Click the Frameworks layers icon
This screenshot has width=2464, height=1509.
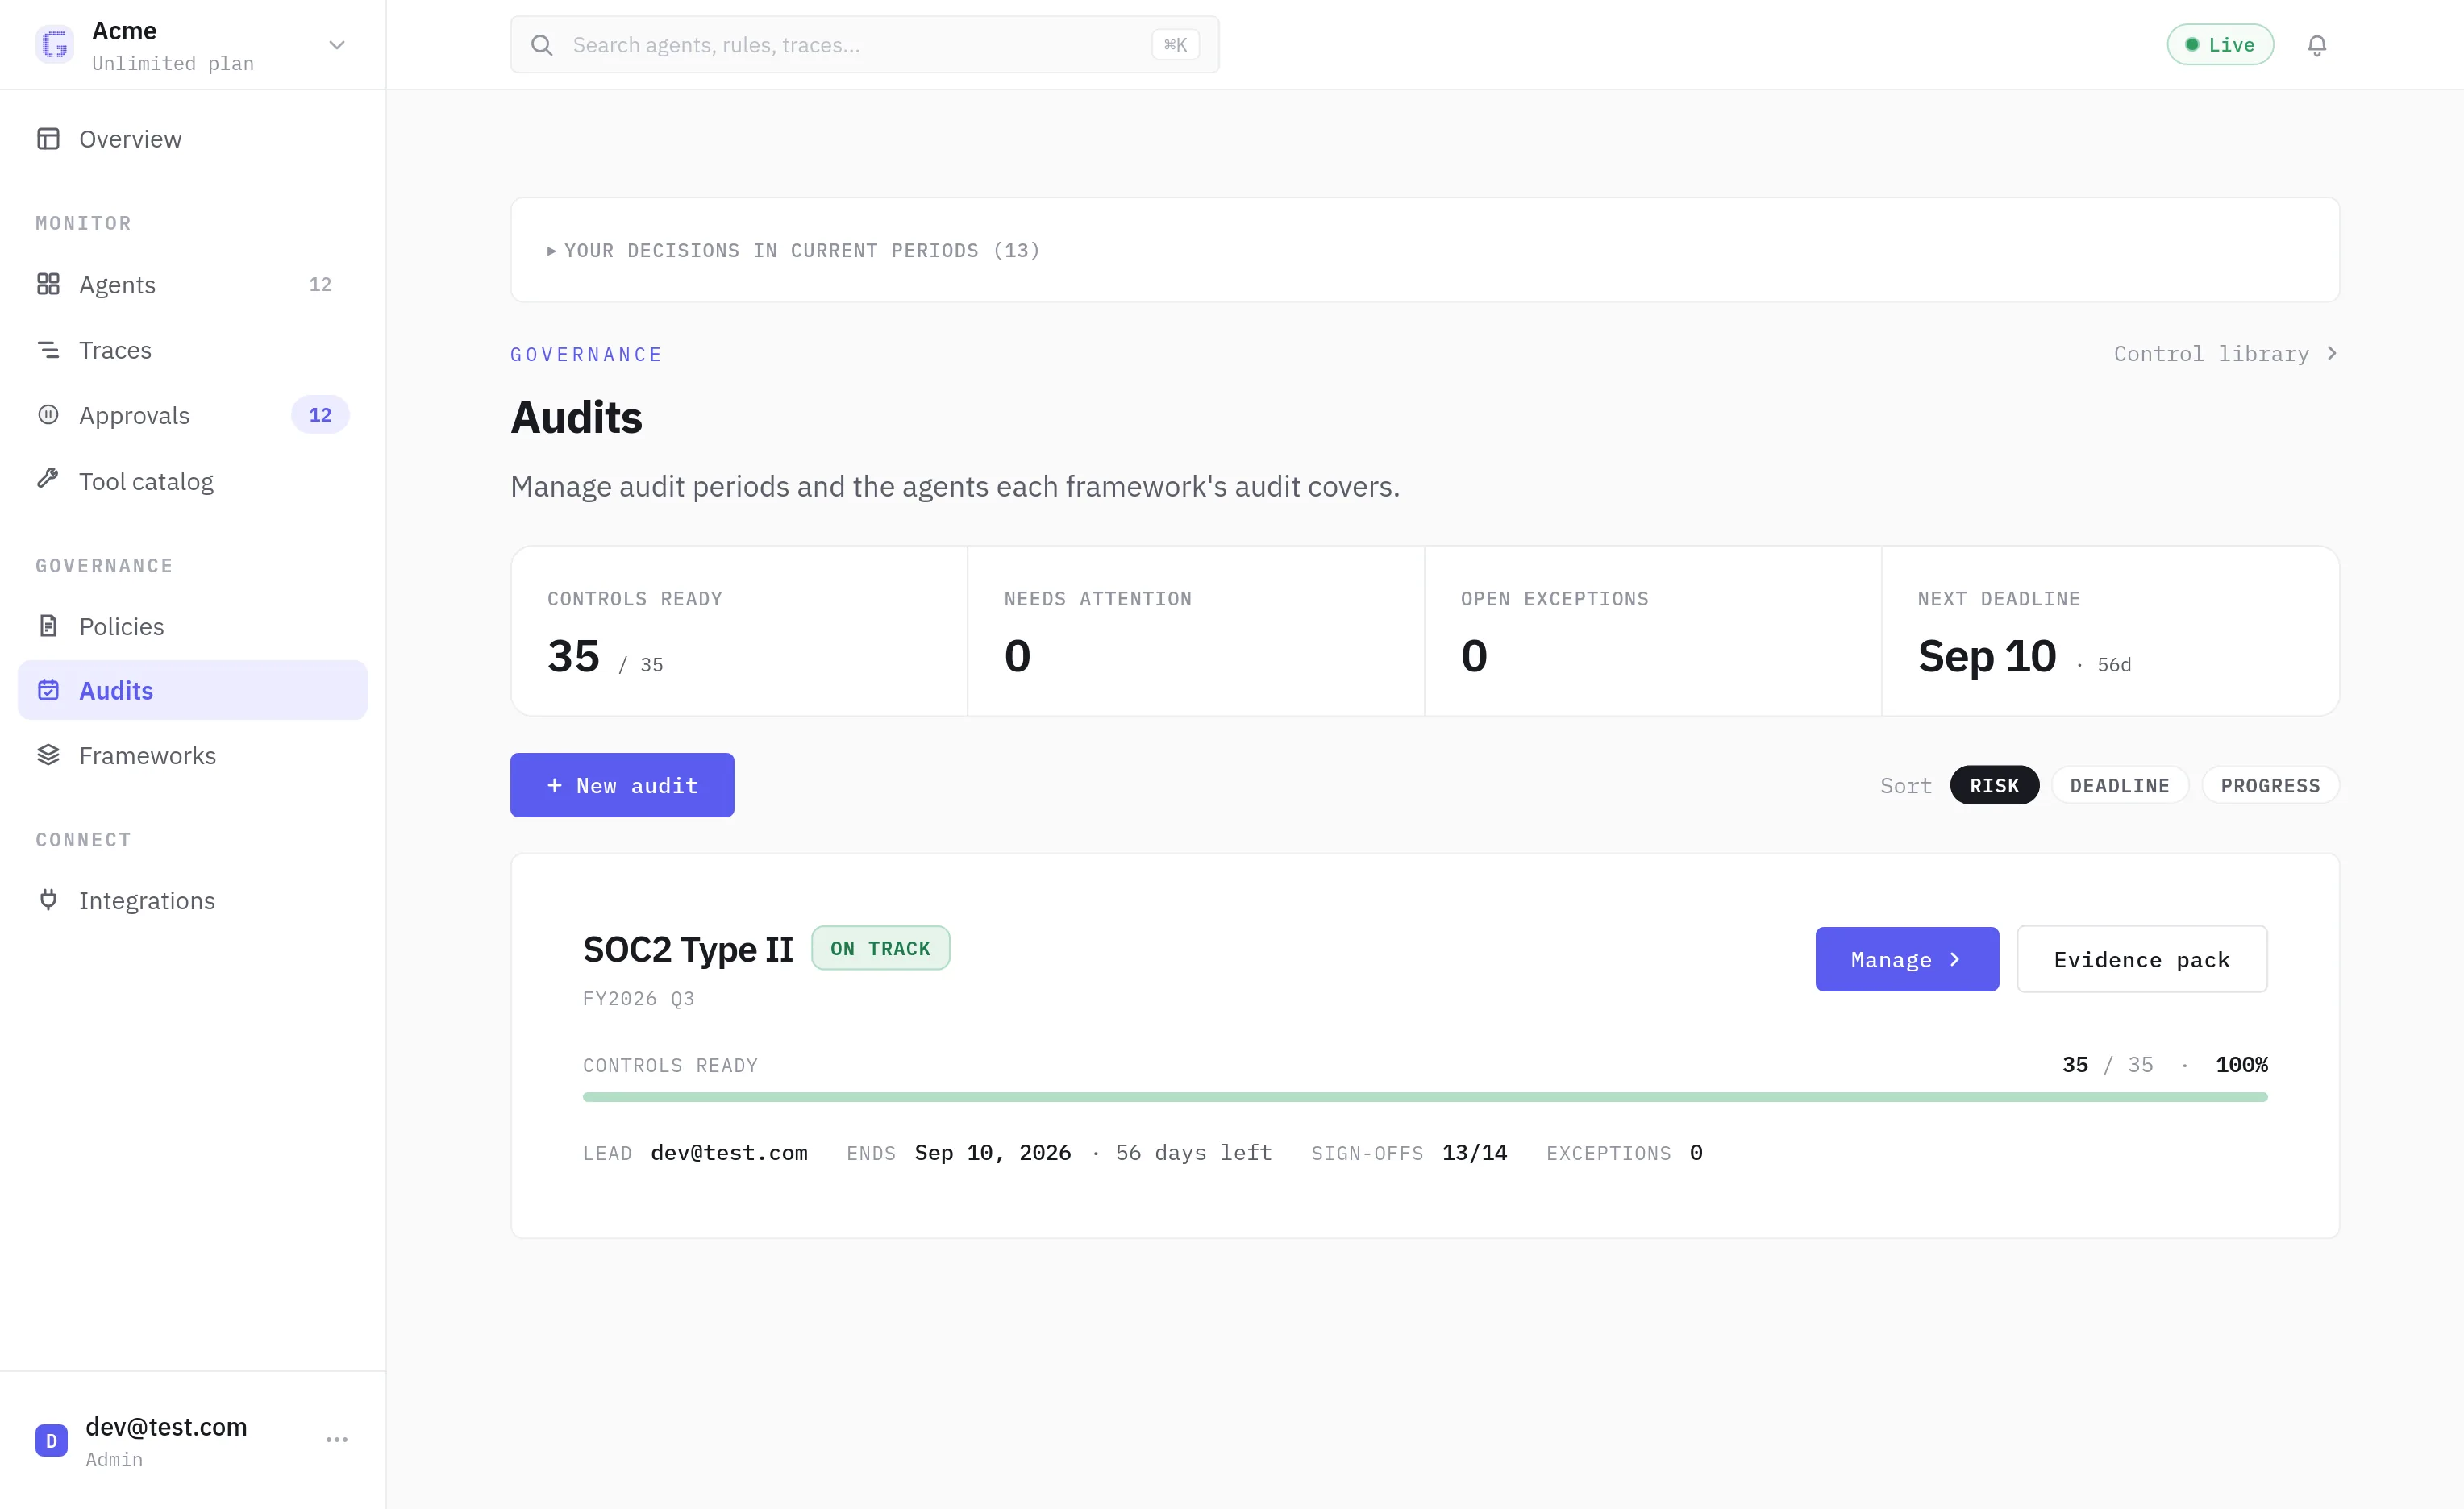pyautogui.click(x=48, y=755)
